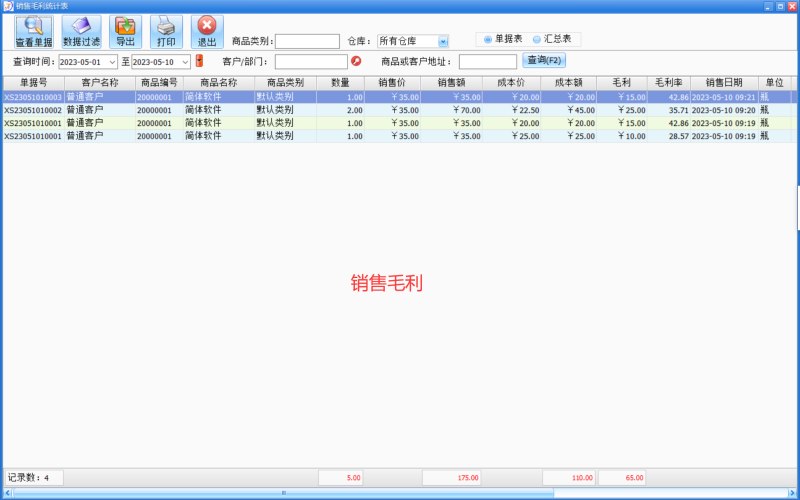800x500 pixels.
Task: Click the total cost 110.00 footer
Action: click(569, 478)
